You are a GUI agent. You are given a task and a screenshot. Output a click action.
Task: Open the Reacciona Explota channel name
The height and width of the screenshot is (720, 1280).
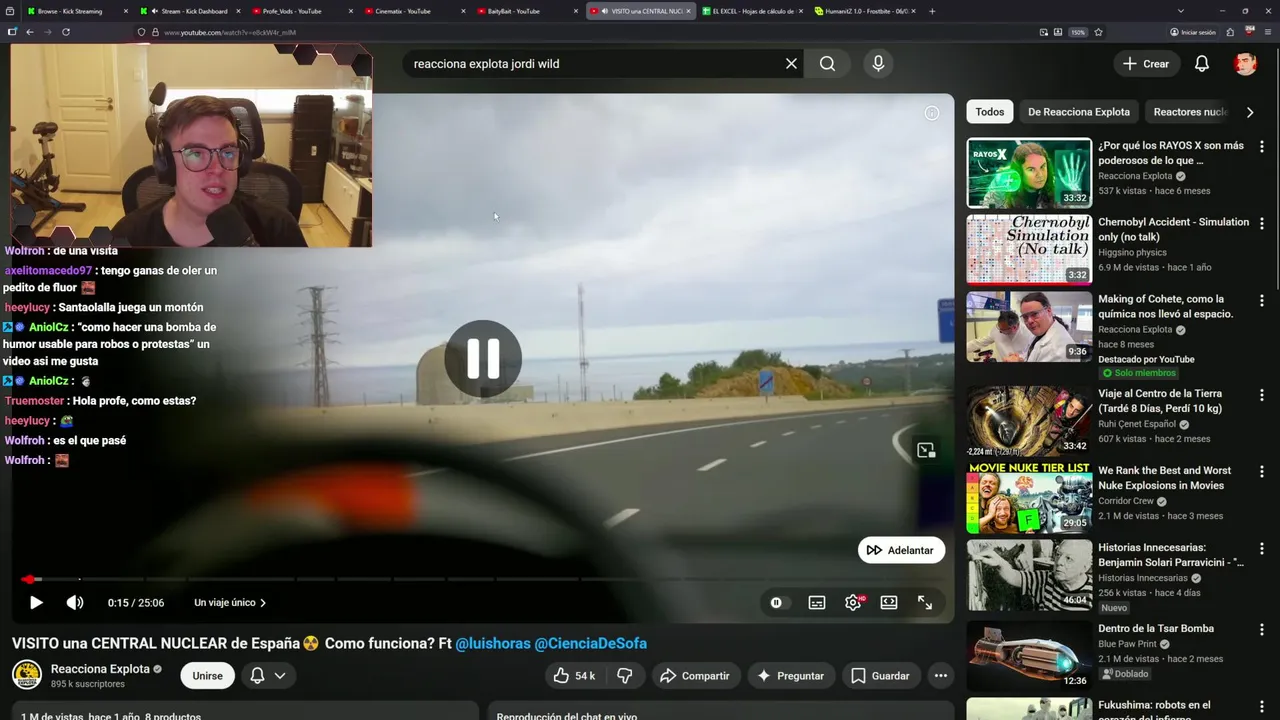100,669
